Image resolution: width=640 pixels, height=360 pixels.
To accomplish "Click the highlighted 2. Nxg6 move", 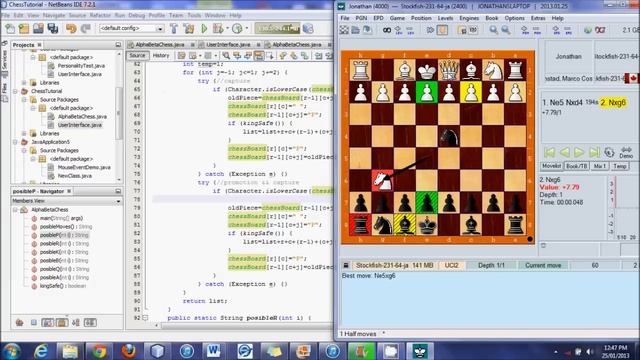I will point(613,102).
